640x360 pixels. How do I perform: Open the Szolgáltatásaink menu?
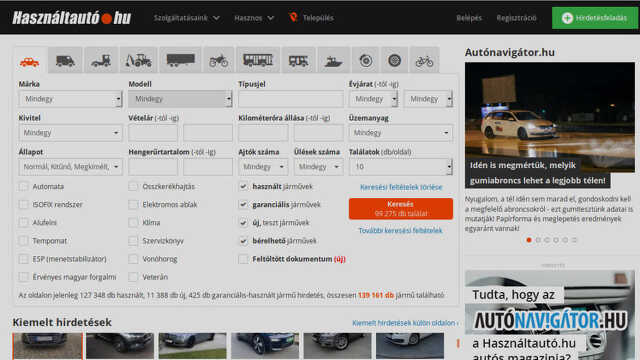pos(187,18)
